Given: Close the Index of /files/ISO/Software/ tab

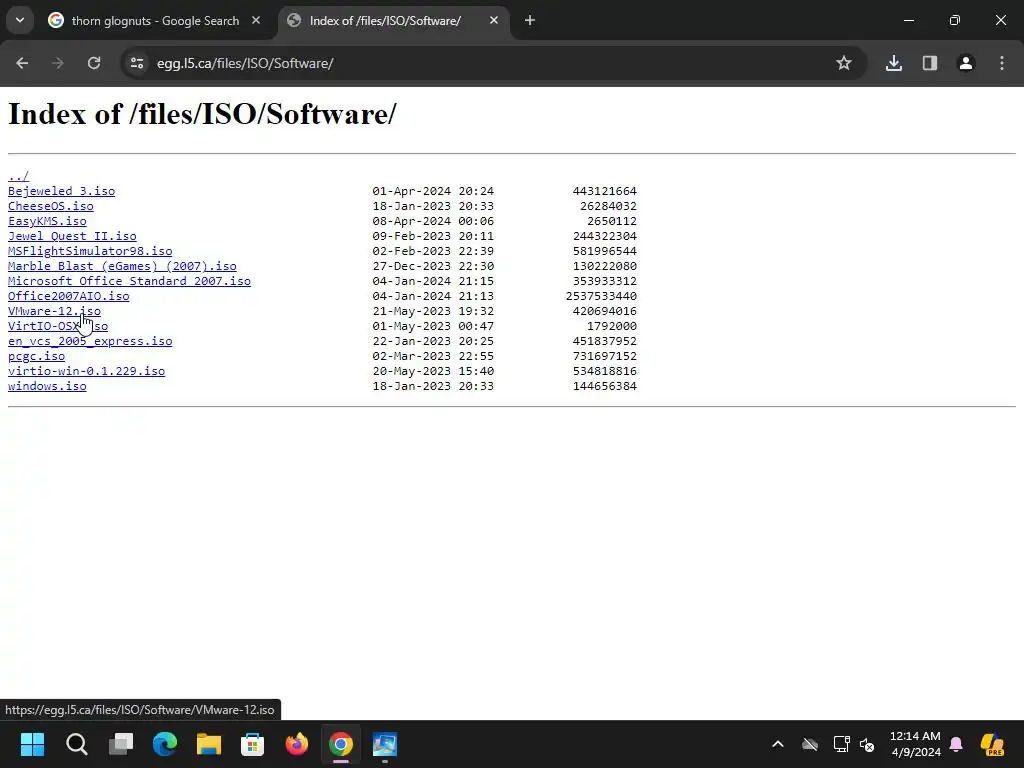Looking at the screenshot, I should point(494,21).
